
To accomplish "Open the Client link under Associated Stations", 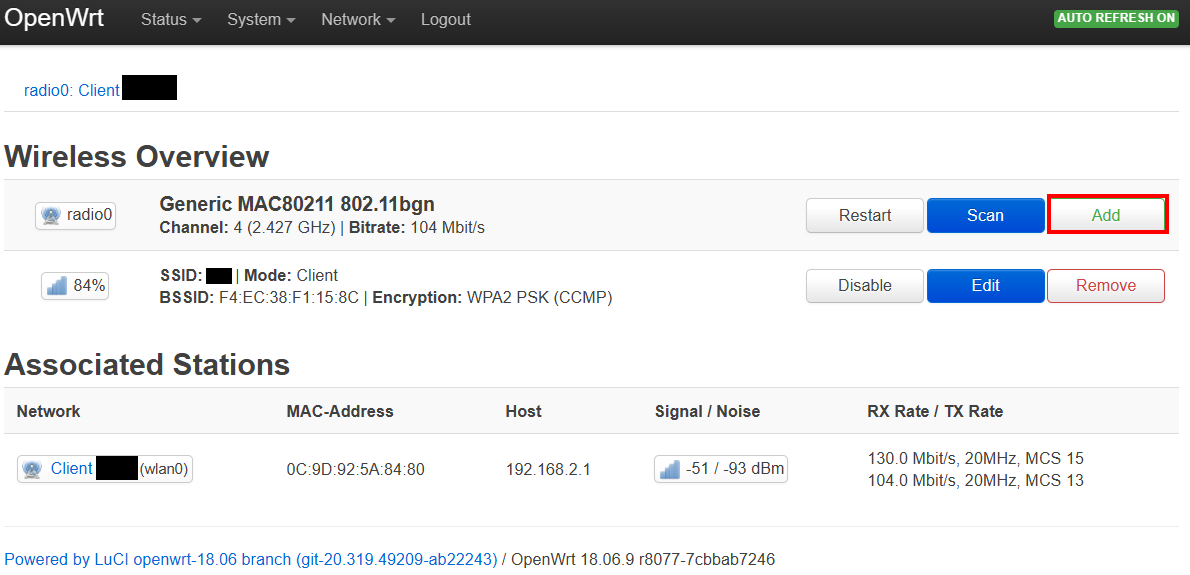I will tap(72, 469).
